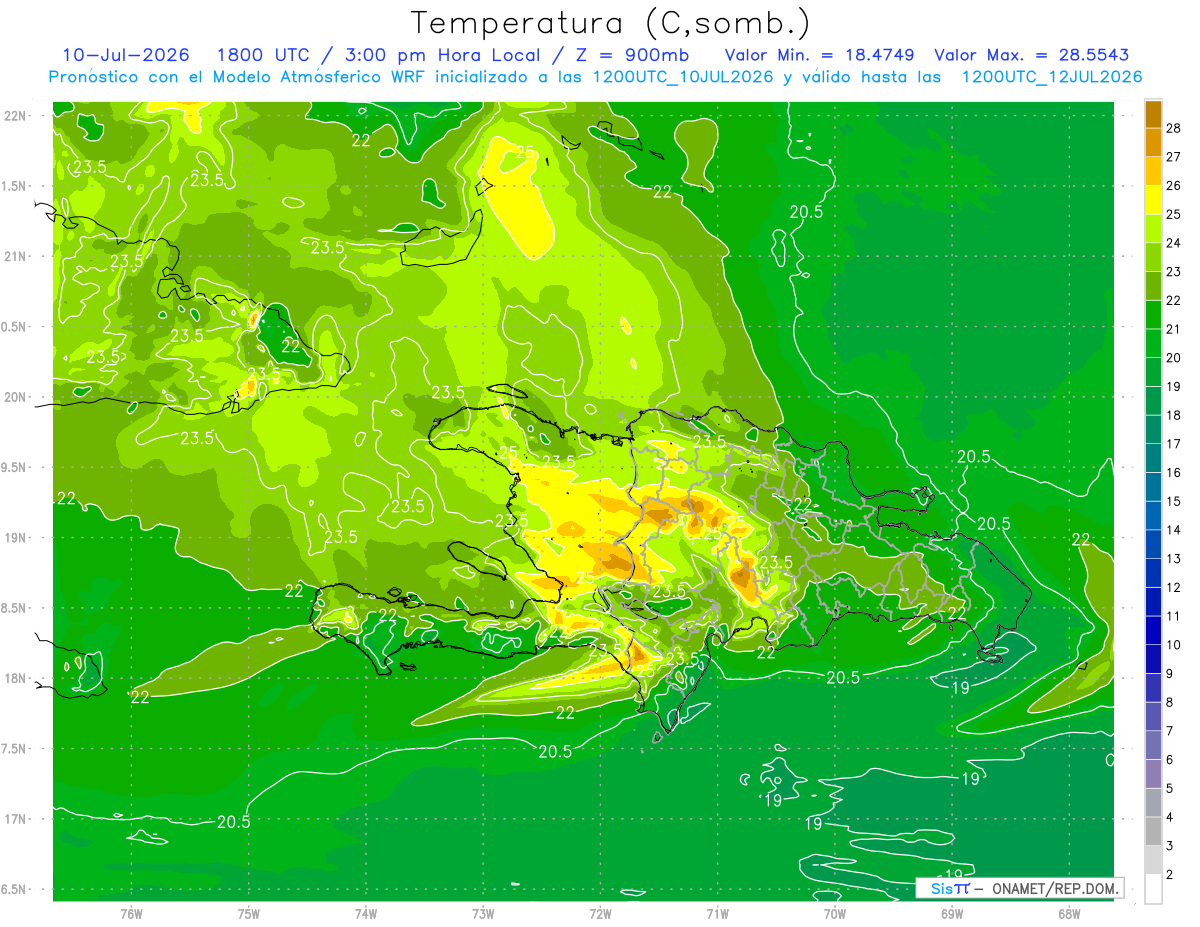
Task: Click the '69W' longitude axis label
Action: tap(952, 913)
